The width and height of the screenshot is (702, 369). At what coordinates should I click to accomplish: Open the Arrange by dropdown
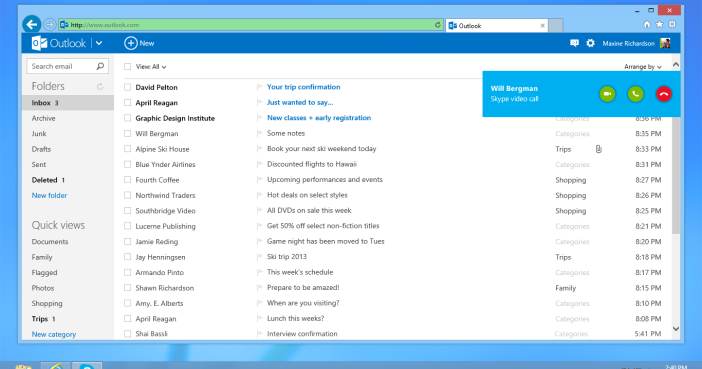(x=643, y=67)
